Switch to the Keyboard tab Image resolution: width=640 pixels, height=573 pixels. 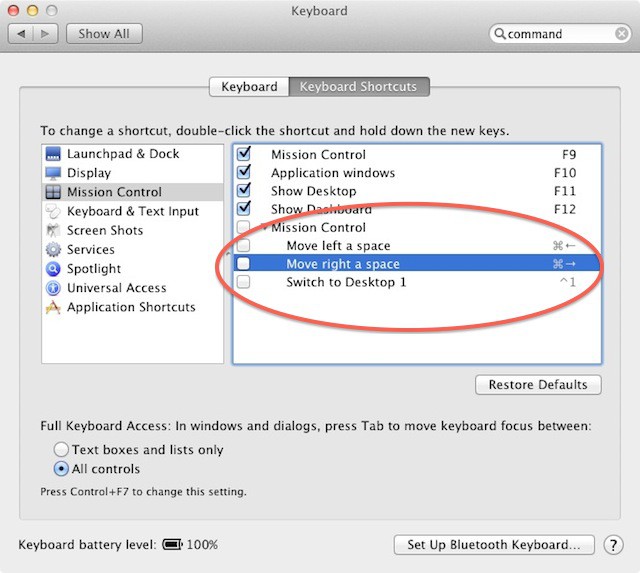pos(249,87)
